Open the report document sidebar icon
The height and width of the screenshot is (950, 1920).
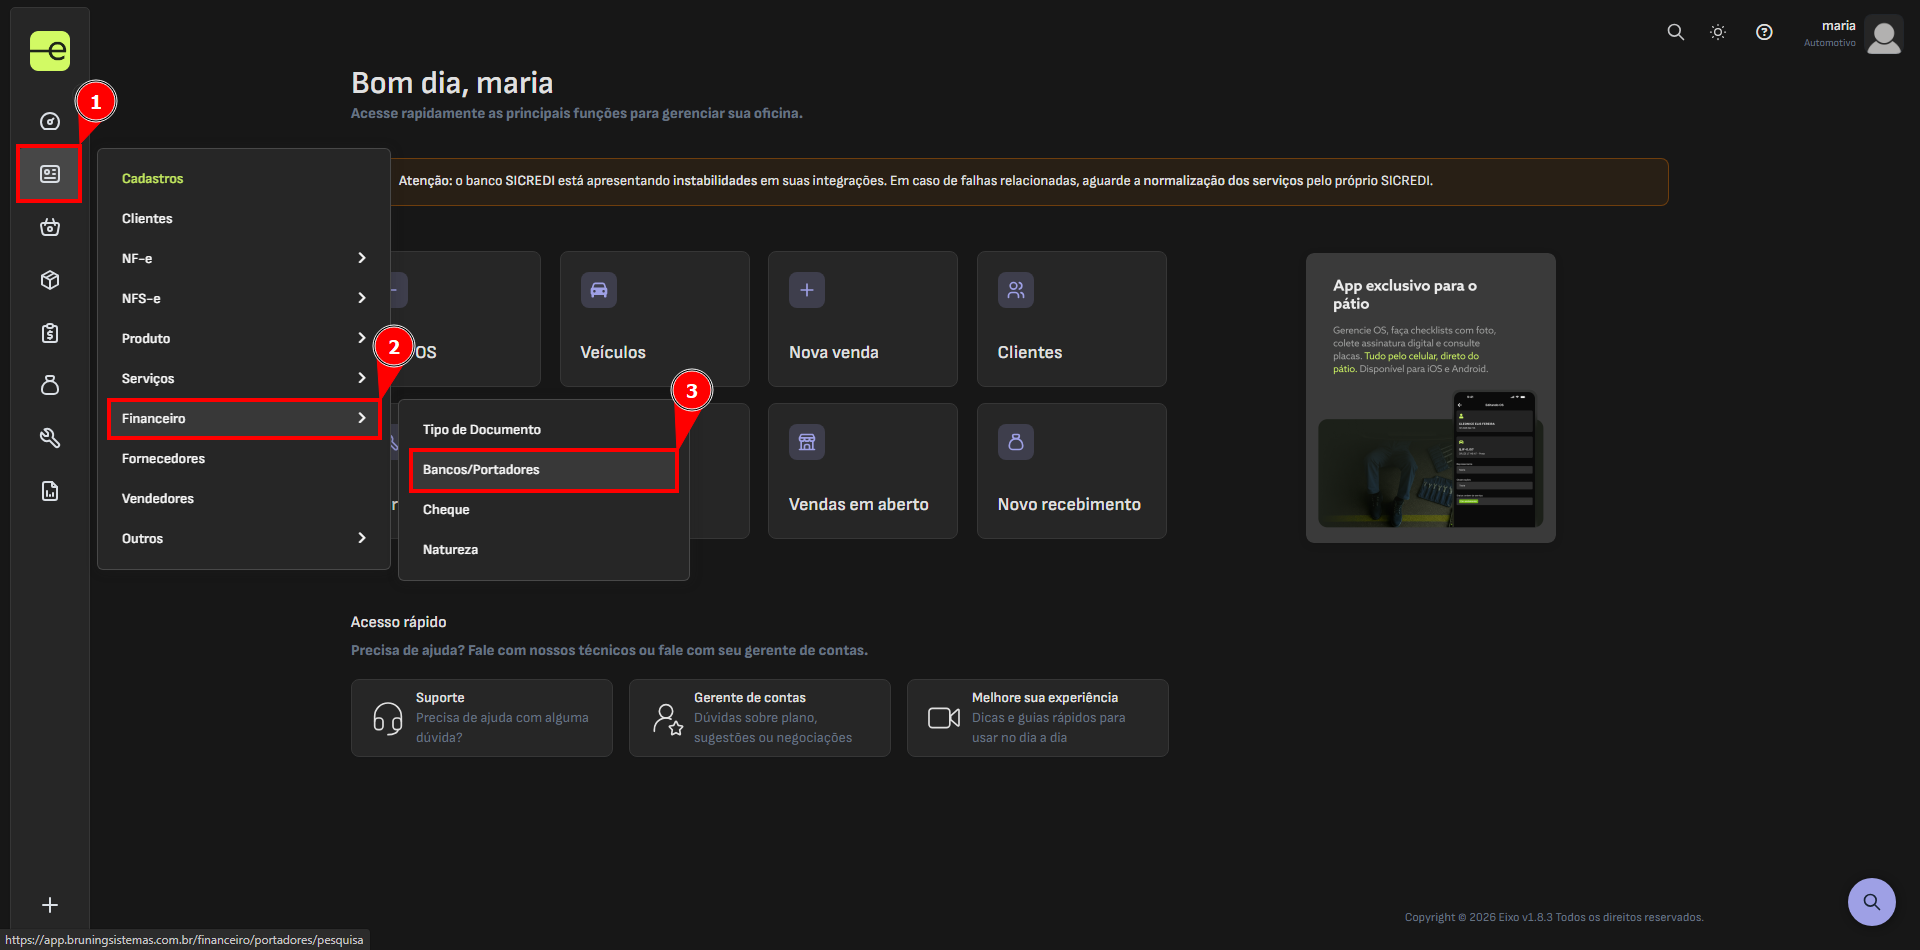click(x=50, y=491)
